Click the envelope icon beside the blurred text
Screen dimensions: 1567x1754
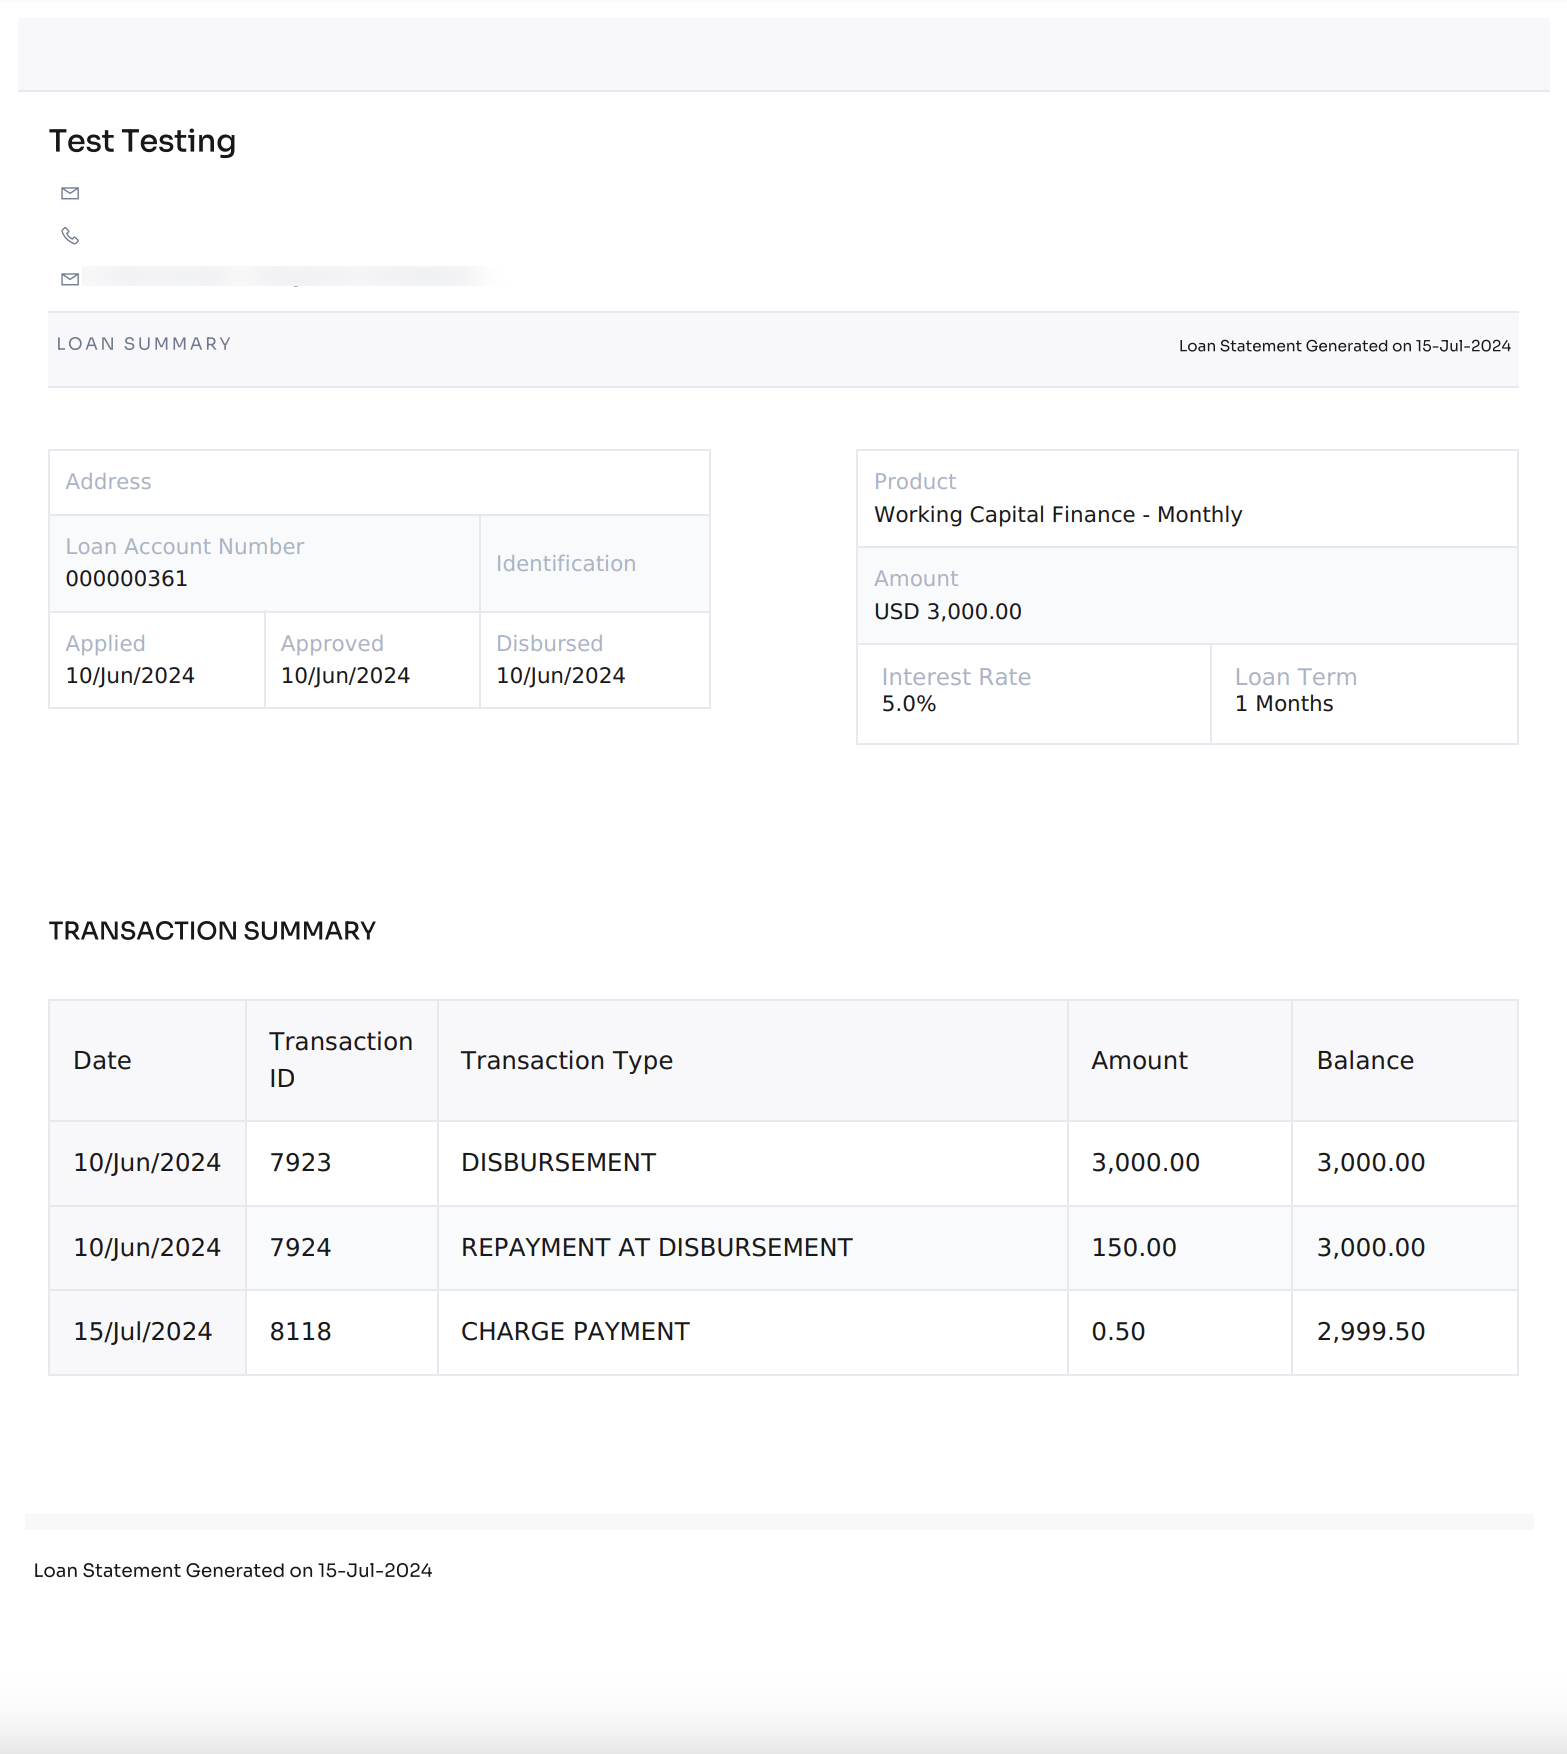(x=70, y=279)
